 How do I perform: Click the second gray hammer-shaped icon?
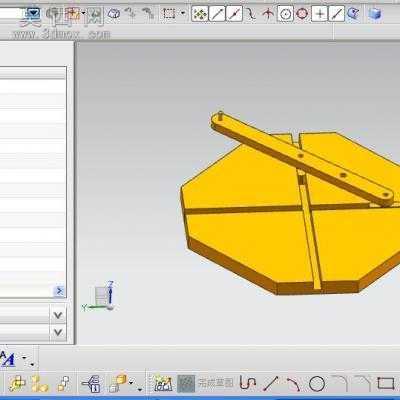148,13
